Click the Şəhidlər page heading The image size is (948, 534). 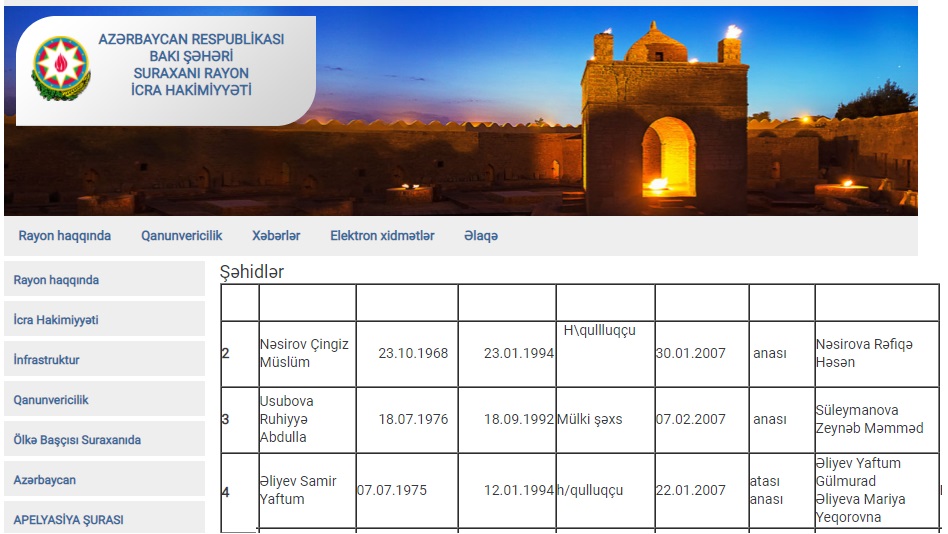[252, 271]
